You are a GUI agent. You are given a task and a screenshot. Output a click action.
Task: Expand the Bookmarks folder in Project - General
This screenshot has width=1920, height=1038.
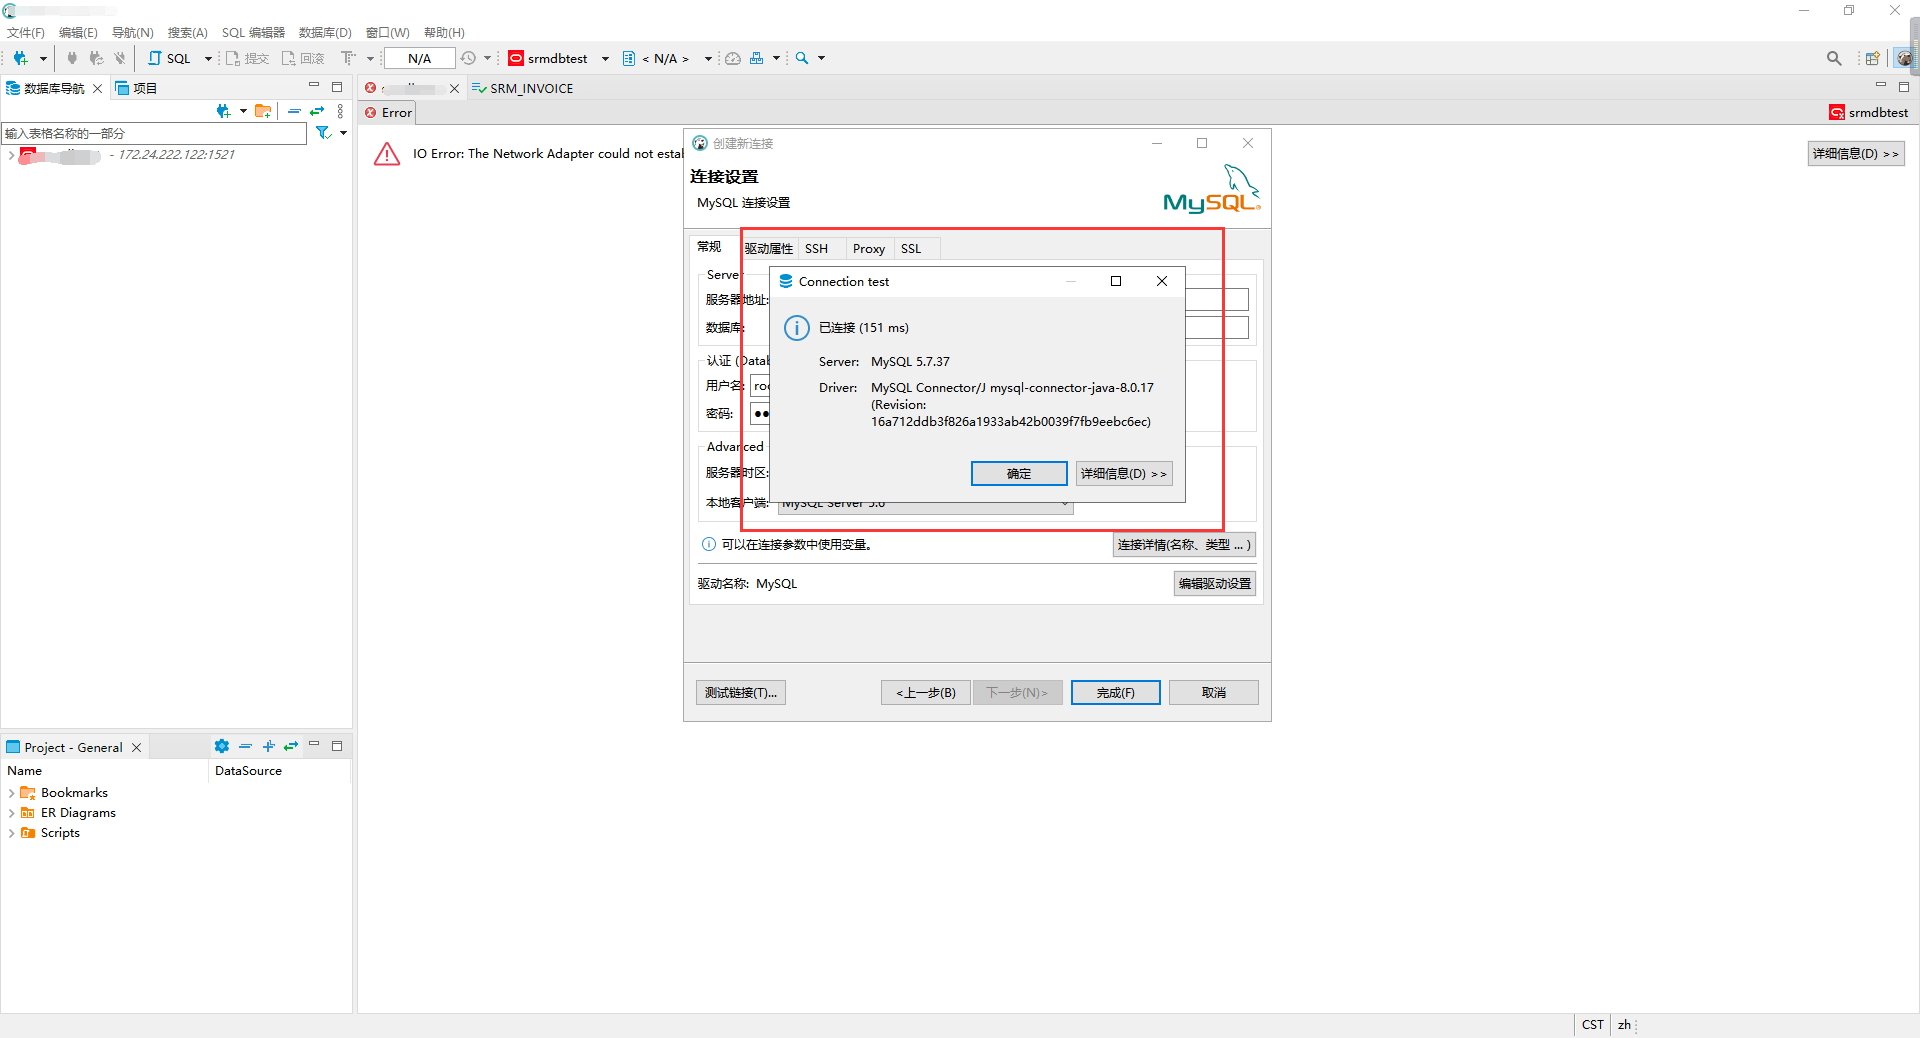(10, 792)
